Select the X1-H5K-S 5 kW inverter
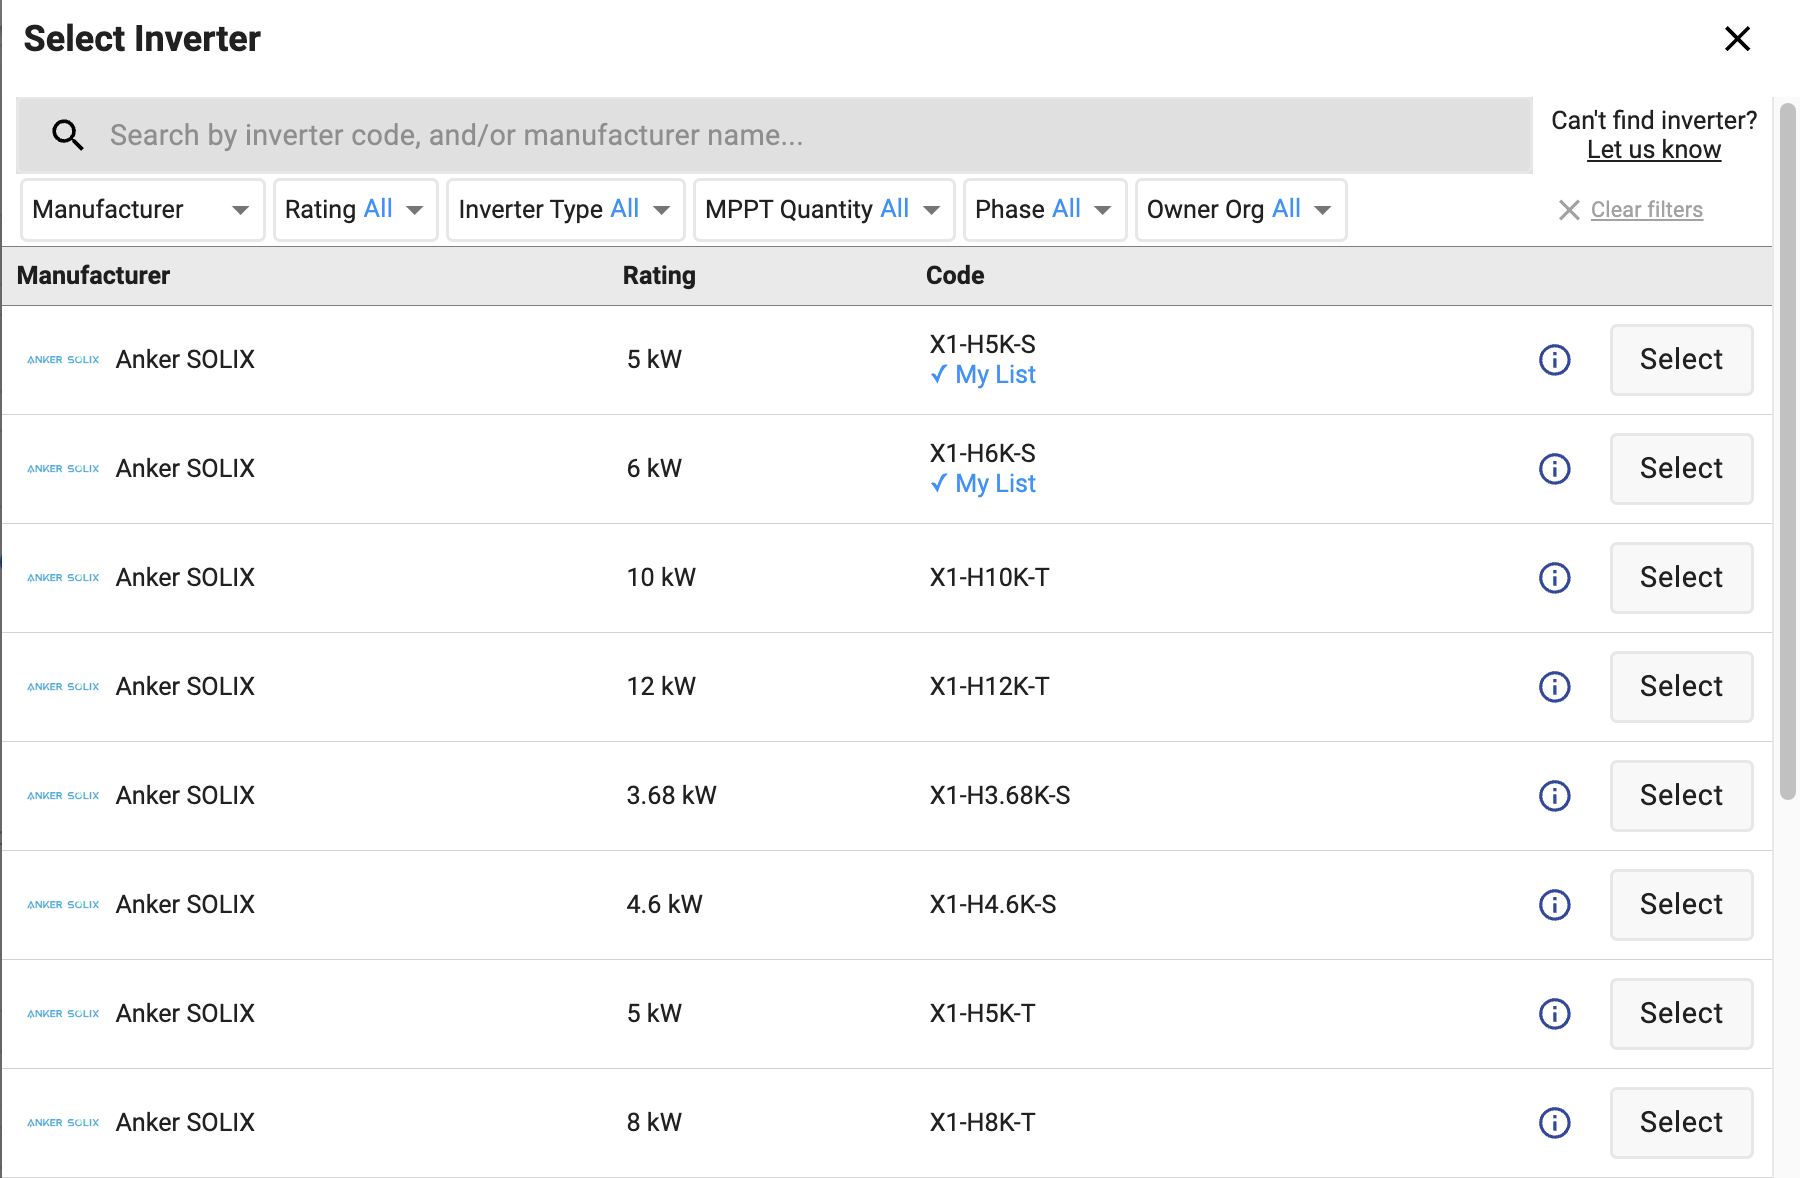This screenshot has height=1178, width=1800. click(x=1681, y=360)
